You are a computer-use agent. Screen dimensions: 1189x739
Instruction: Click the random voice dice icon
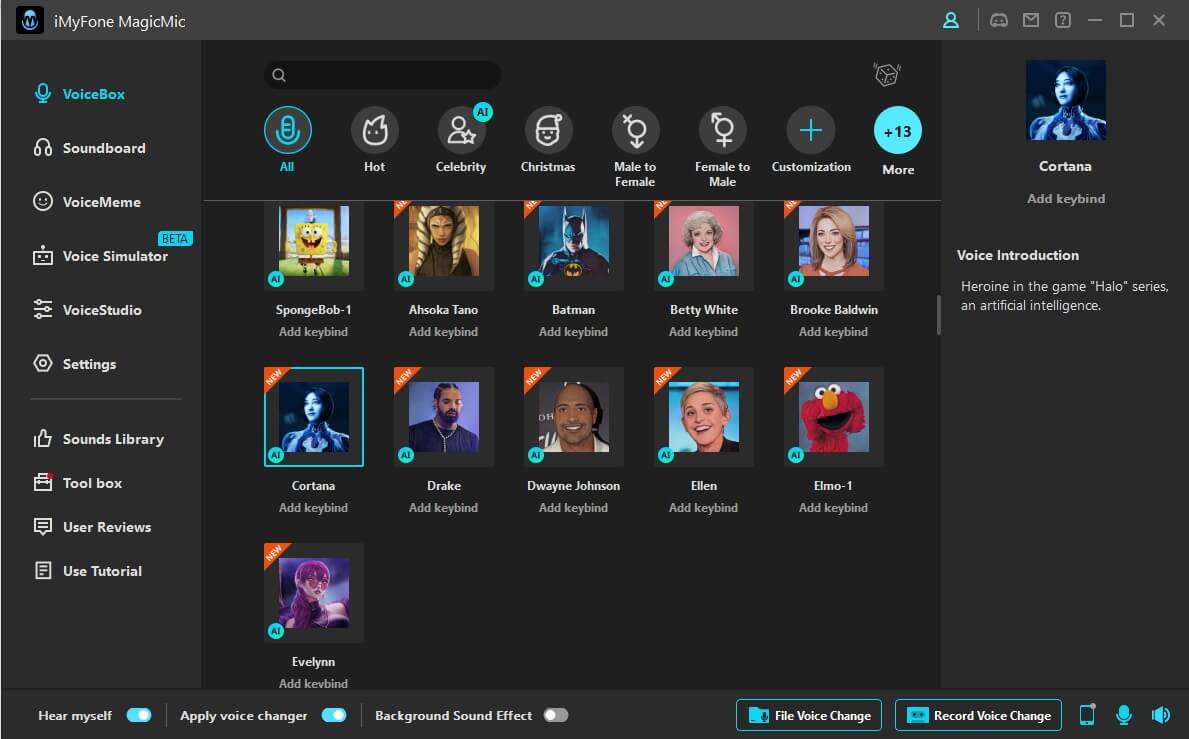click(886, 74)
